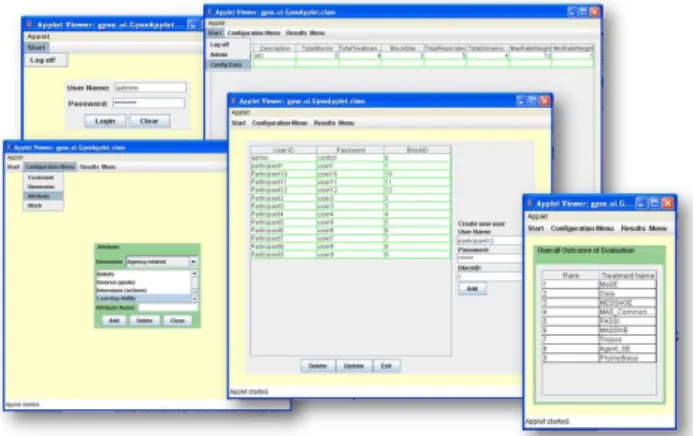
Task: Click Exit button below users table
Action: 386,366
